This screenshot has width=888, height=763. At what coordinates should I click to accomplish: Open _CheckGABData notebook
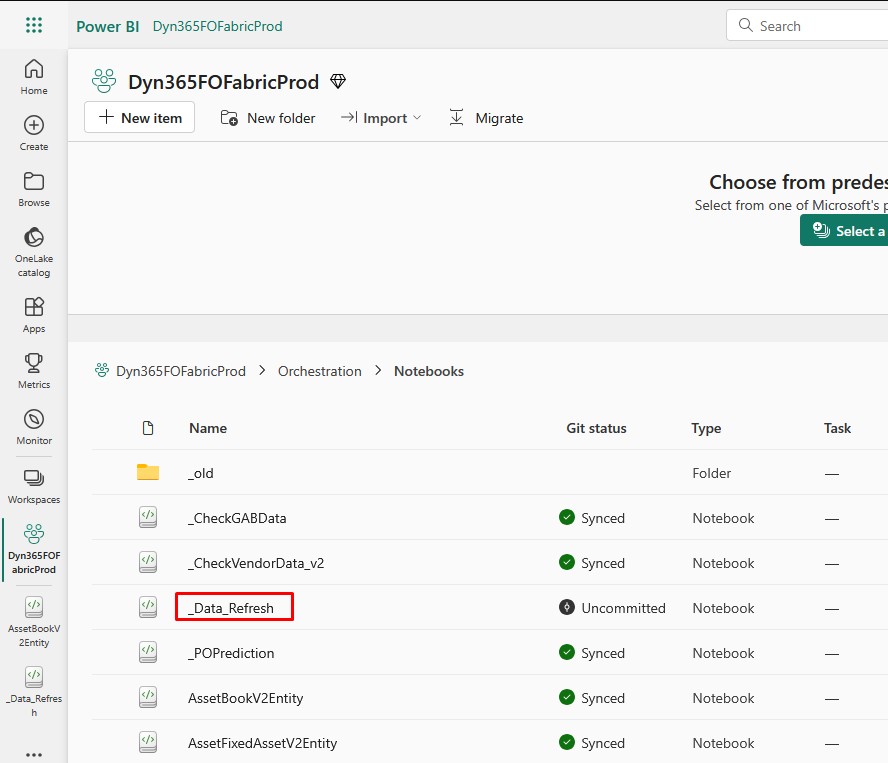pyautogui.click(x=237, y=518)
